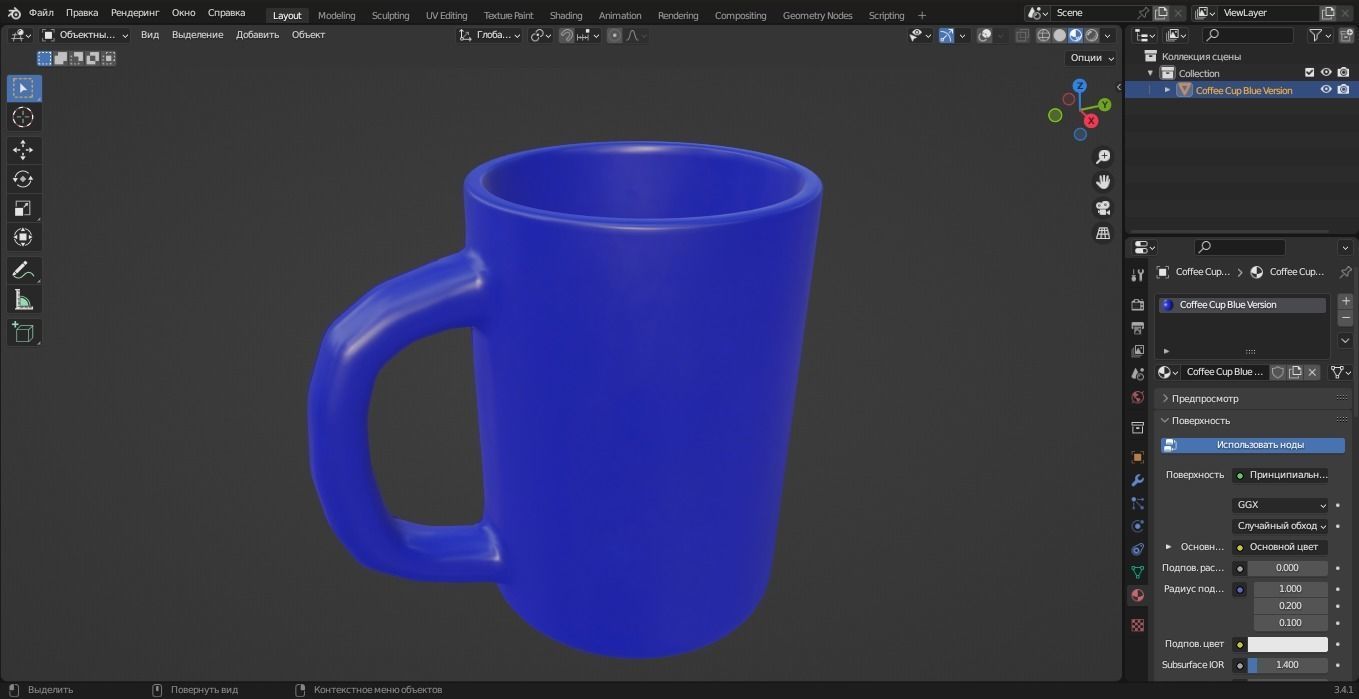Screen dimensions: 1359x699
Task: Switch to Modeling workspace tab
Action: pyautogui.click(x=336, y=15)
